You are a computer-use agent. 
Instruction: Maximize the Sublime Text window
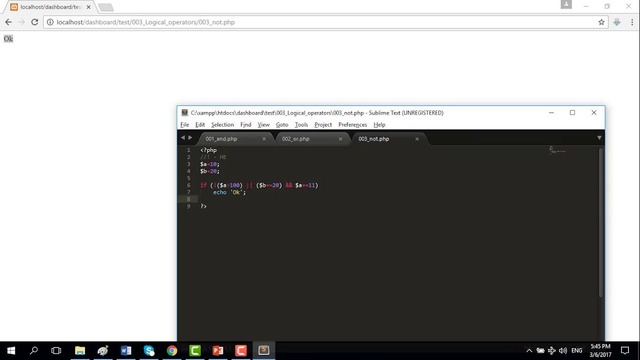click(572, 113)
